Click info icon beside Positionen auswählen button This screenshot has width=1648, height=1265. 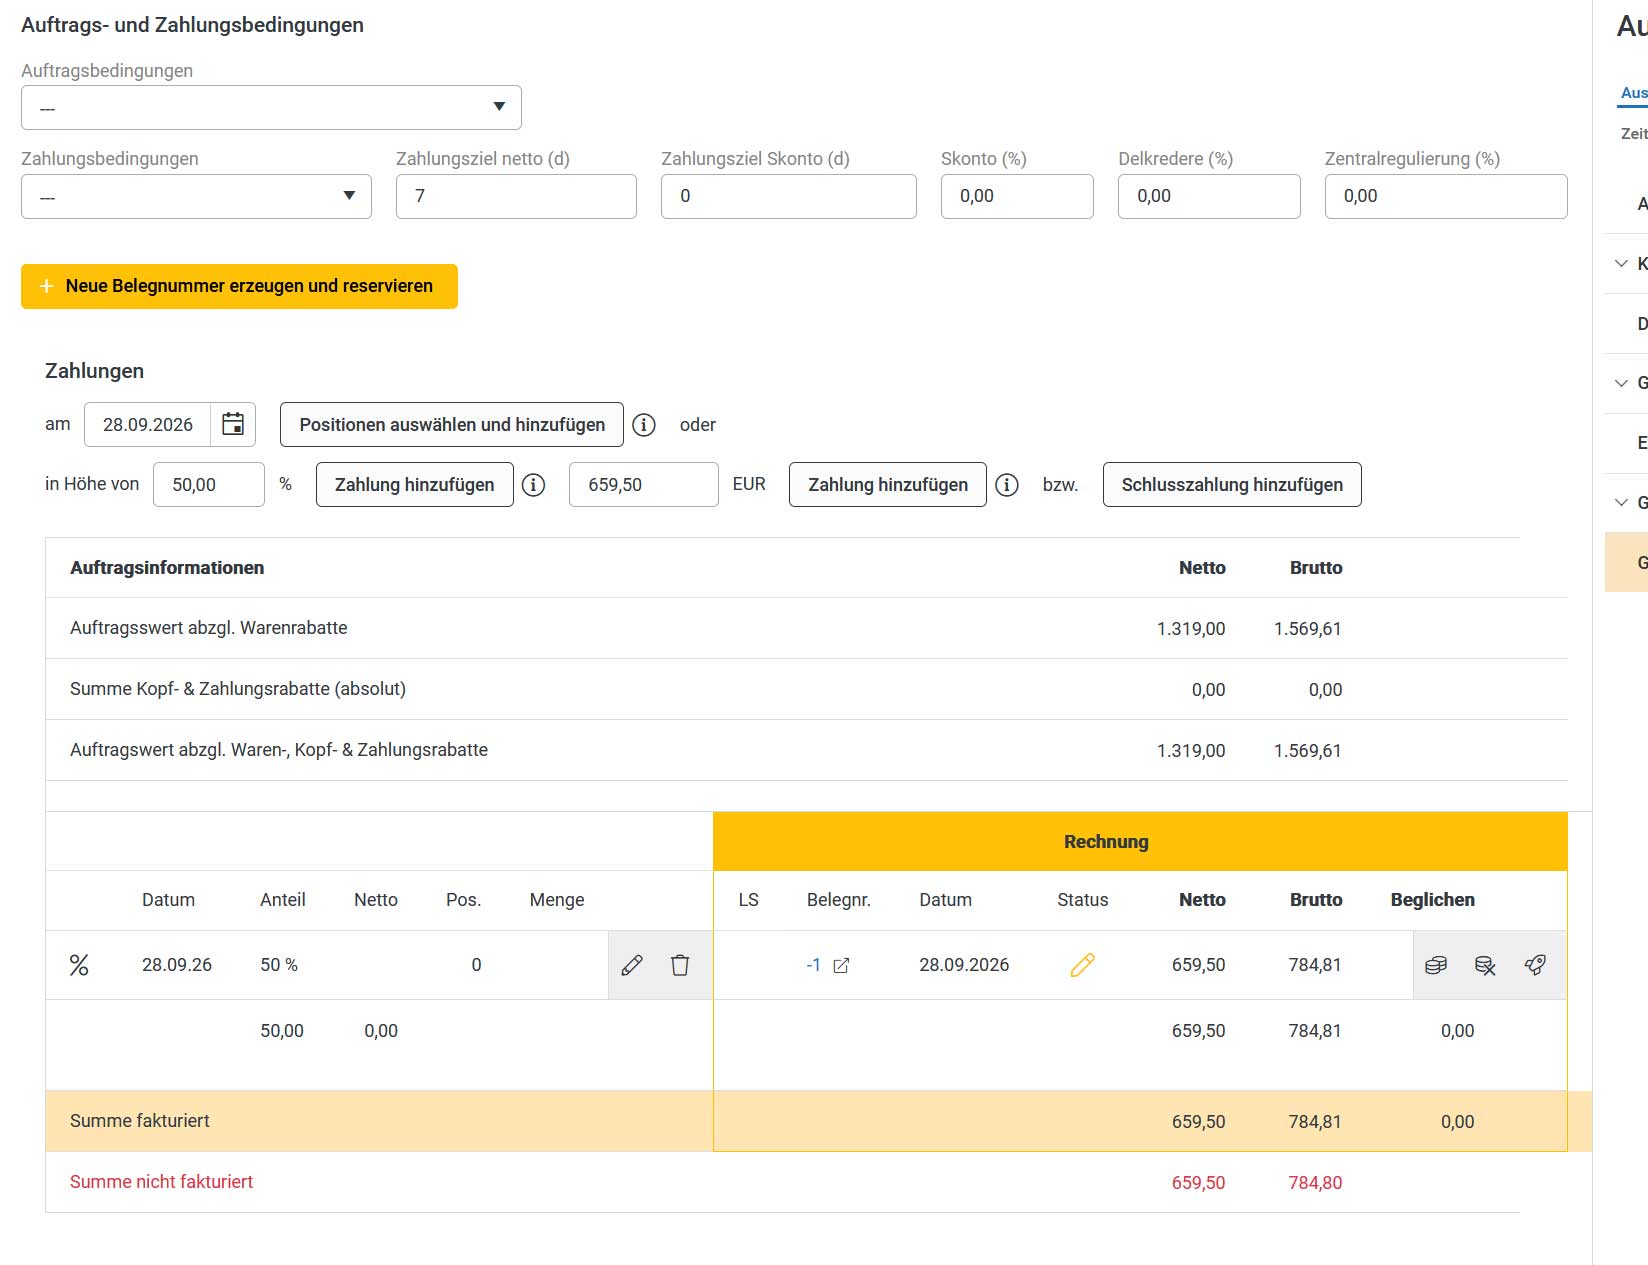[644, 425]
